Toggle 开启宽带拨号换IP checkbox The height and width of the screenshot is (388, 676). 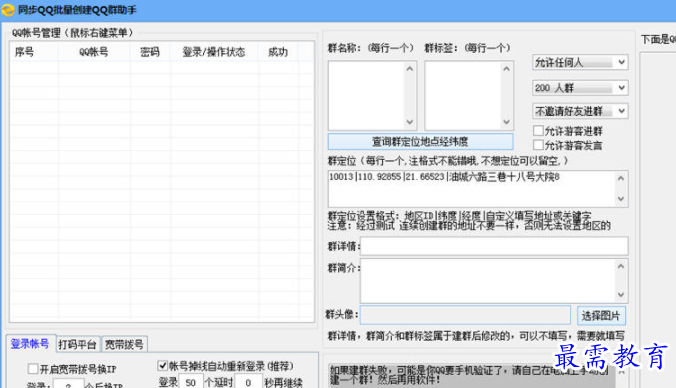point(33,369)
